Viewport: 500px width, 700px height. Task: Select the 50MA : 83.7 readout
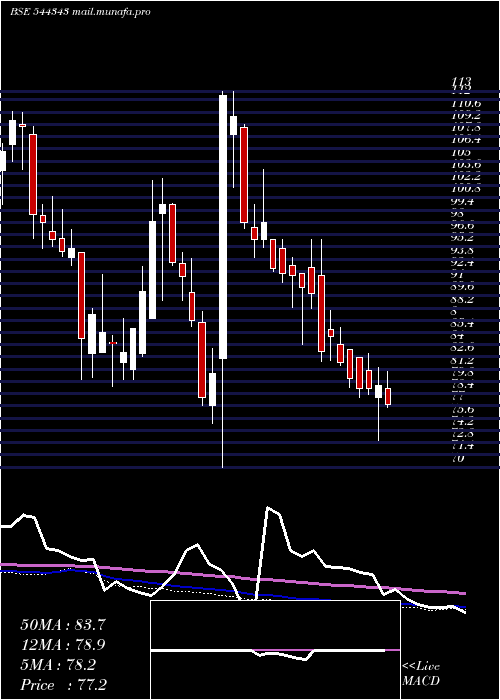pos(63,625)
